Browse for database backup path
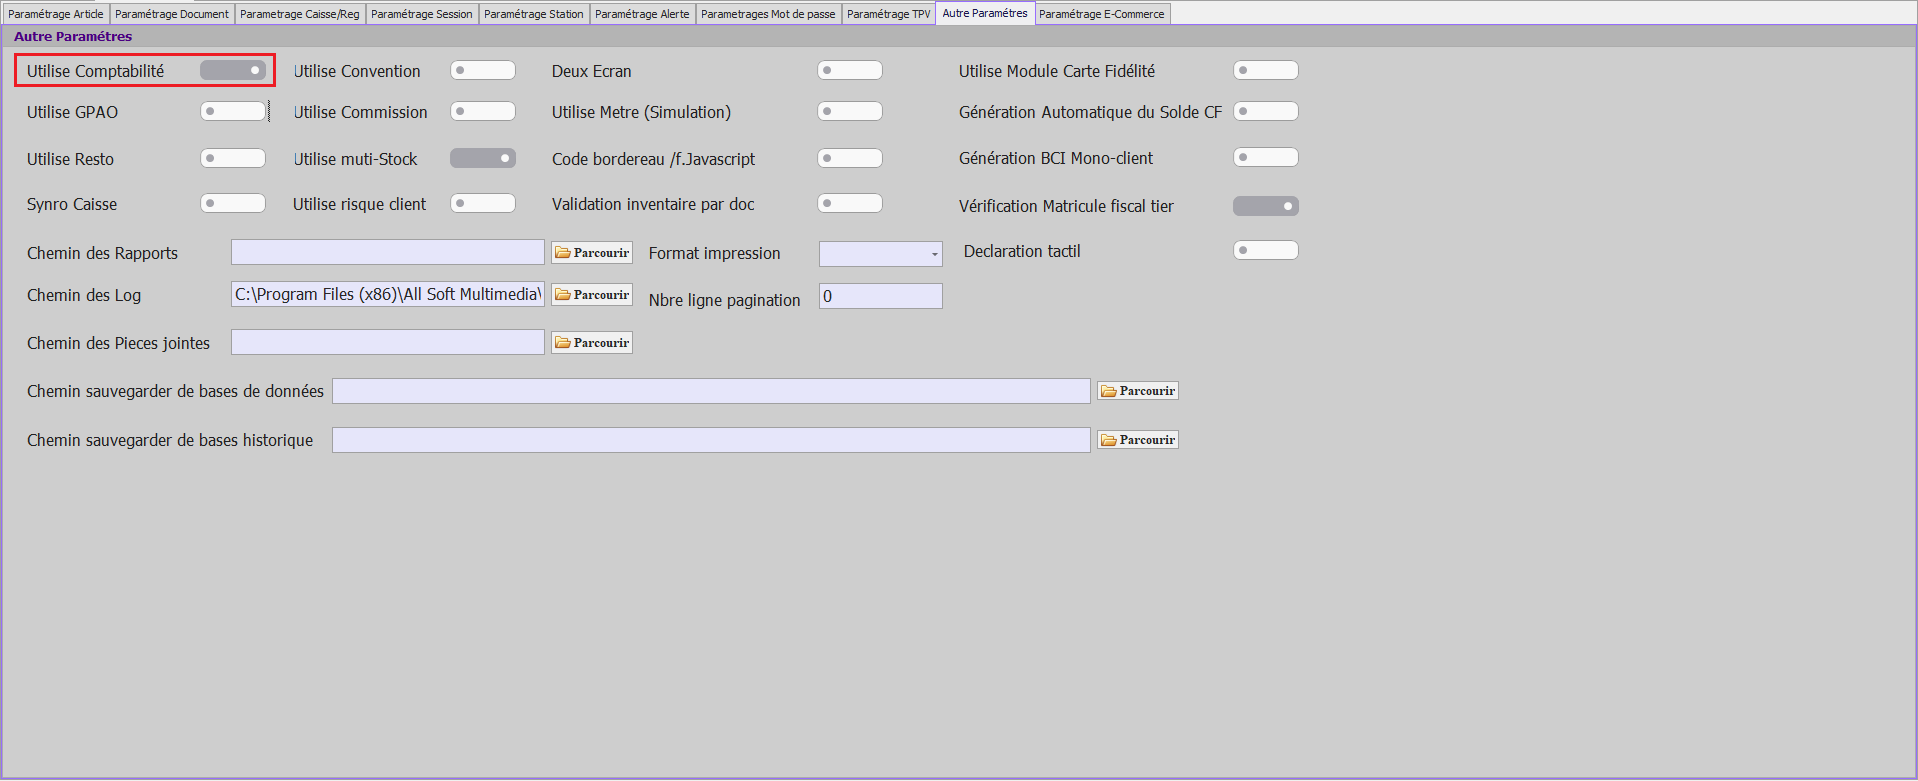The image size is (1918, 781). click(x=1138, y=391)
